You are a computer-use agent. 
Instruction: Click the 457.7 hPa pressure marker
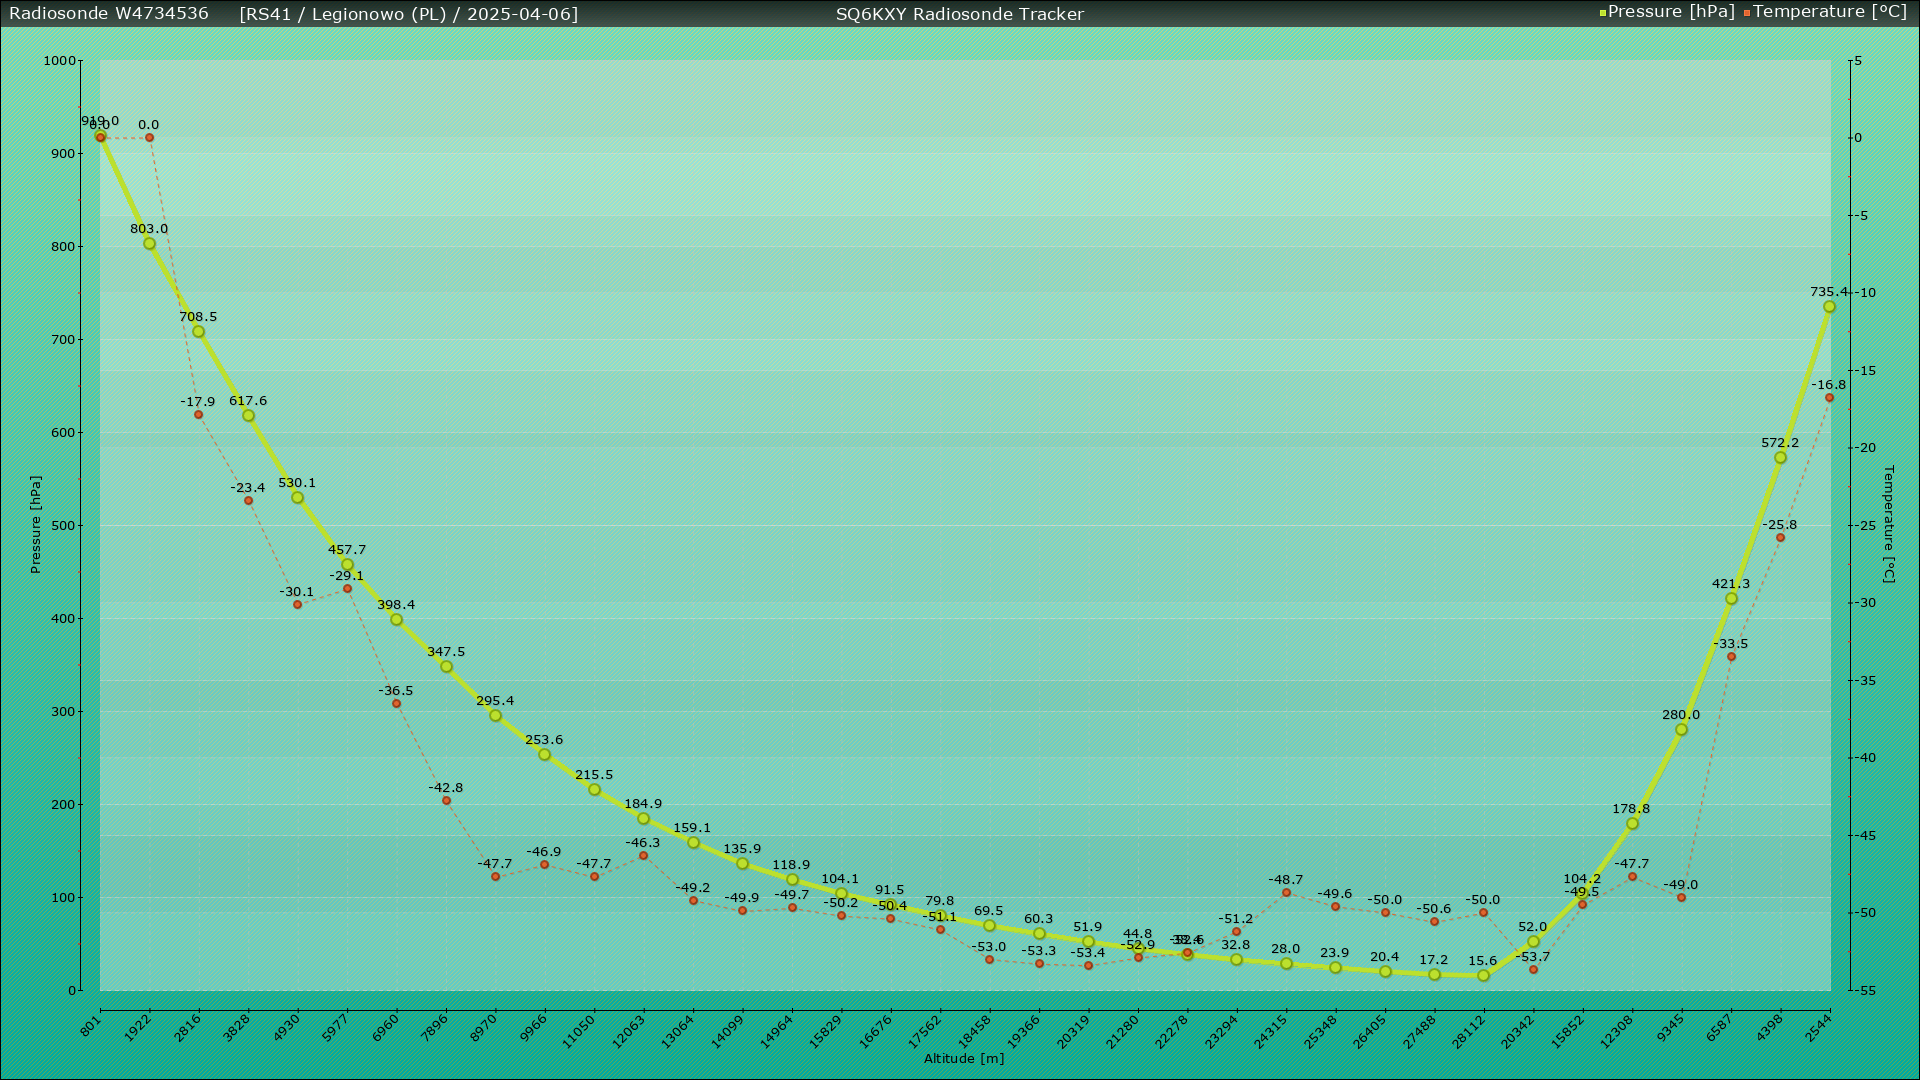347,565
